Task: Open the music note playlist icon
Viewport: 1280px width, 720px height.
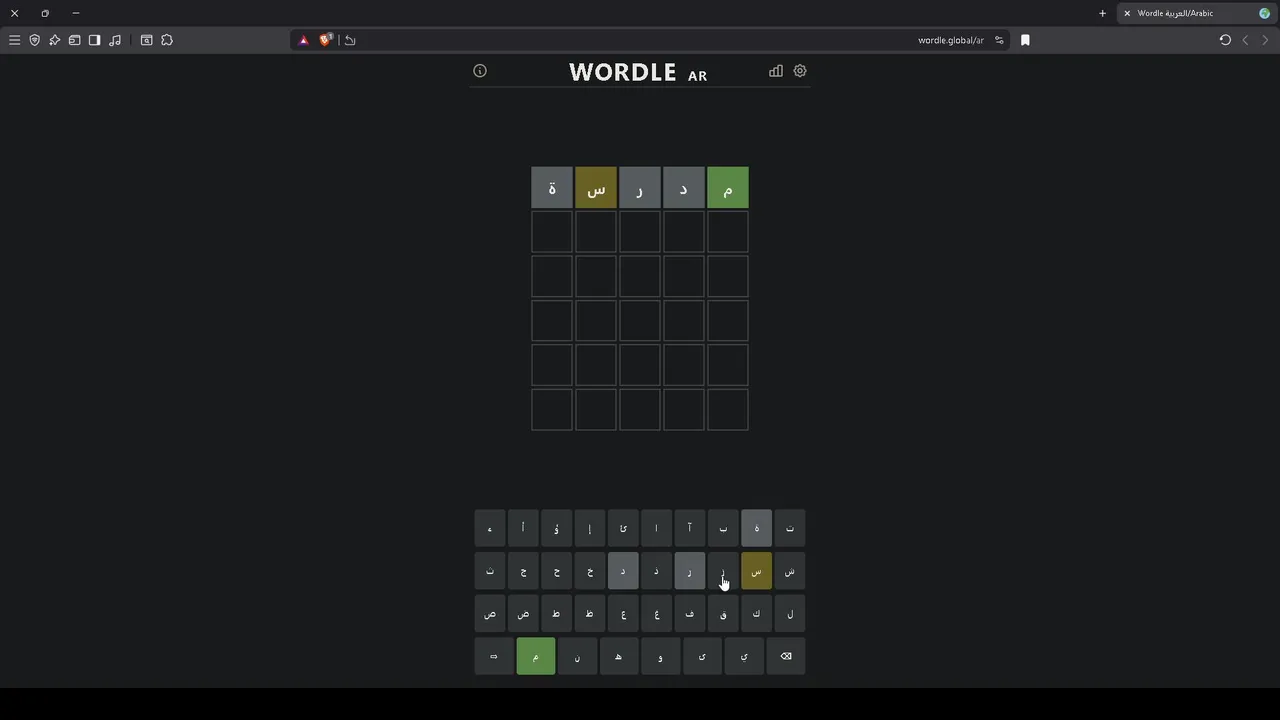Action: pyautogui.click(x=115, y=40)
